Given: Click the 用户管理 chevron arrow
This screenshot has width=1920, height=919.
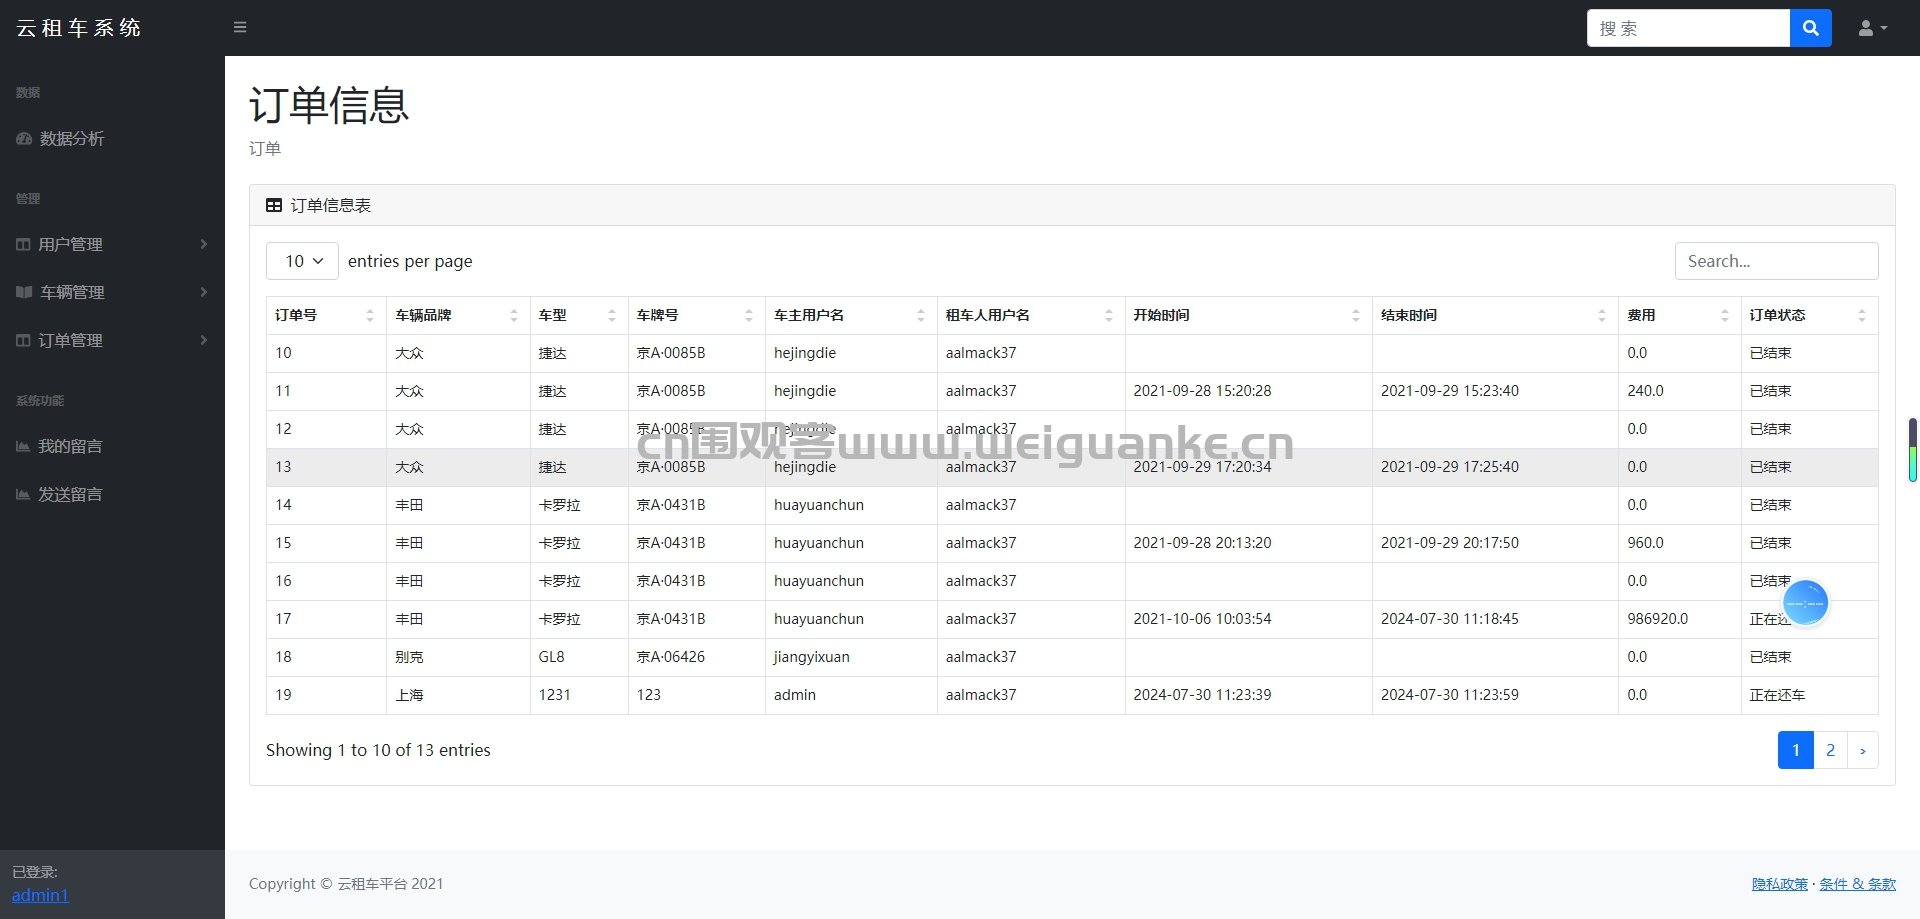Looking at the screenshot, I should click(204, 244).
